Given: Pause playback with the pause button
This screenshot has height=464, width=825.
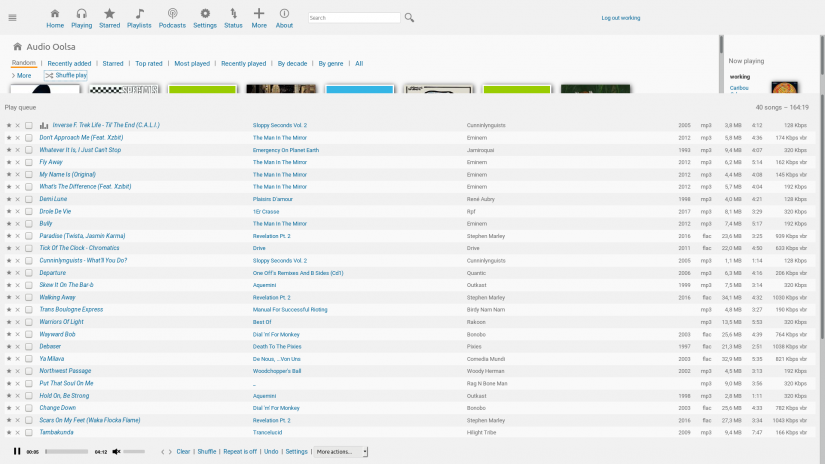Looking at the screenshot, I should 17,451.
